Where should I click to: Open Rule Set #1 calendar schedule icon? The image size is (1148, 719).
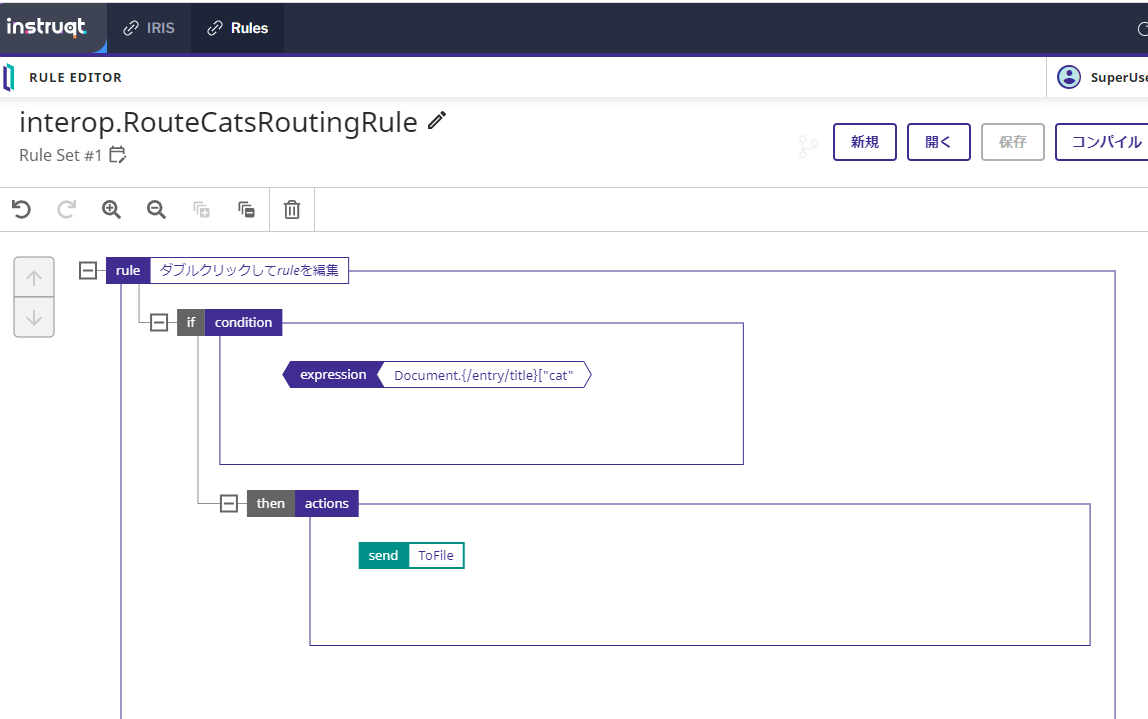tap(118, 155)
